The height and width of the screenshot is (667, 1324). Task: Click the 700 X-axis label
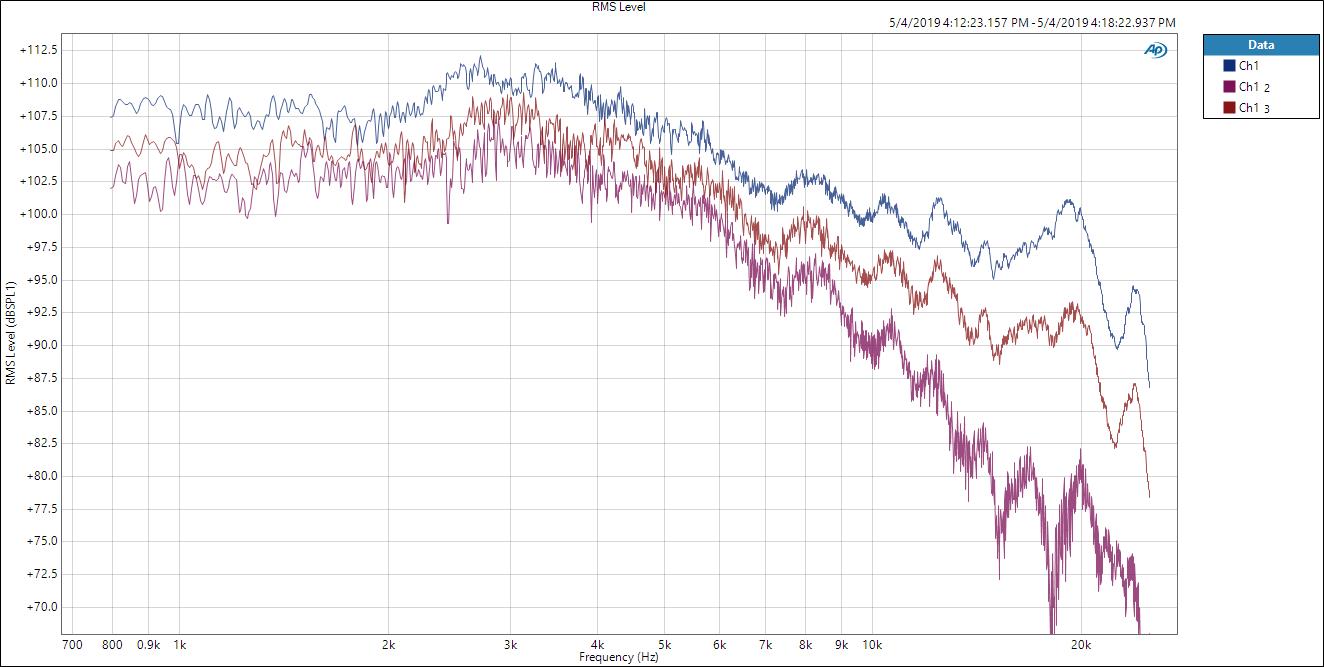[x=72, y=645]
